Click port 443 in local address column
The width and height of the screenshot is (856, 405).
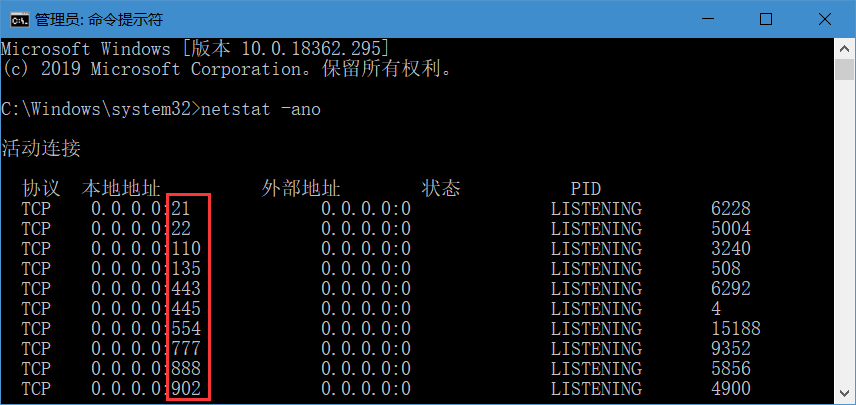coord(185,289)
